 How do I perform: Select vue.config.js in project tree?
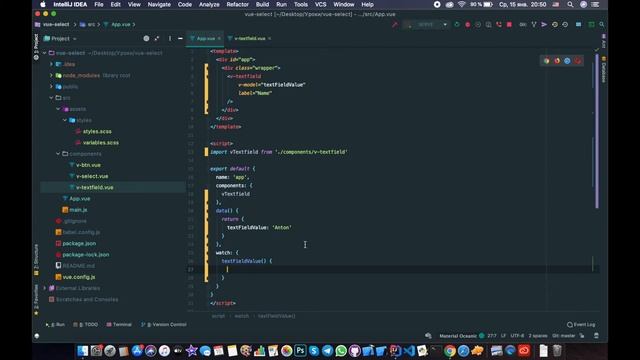click(x=79, y=277)
